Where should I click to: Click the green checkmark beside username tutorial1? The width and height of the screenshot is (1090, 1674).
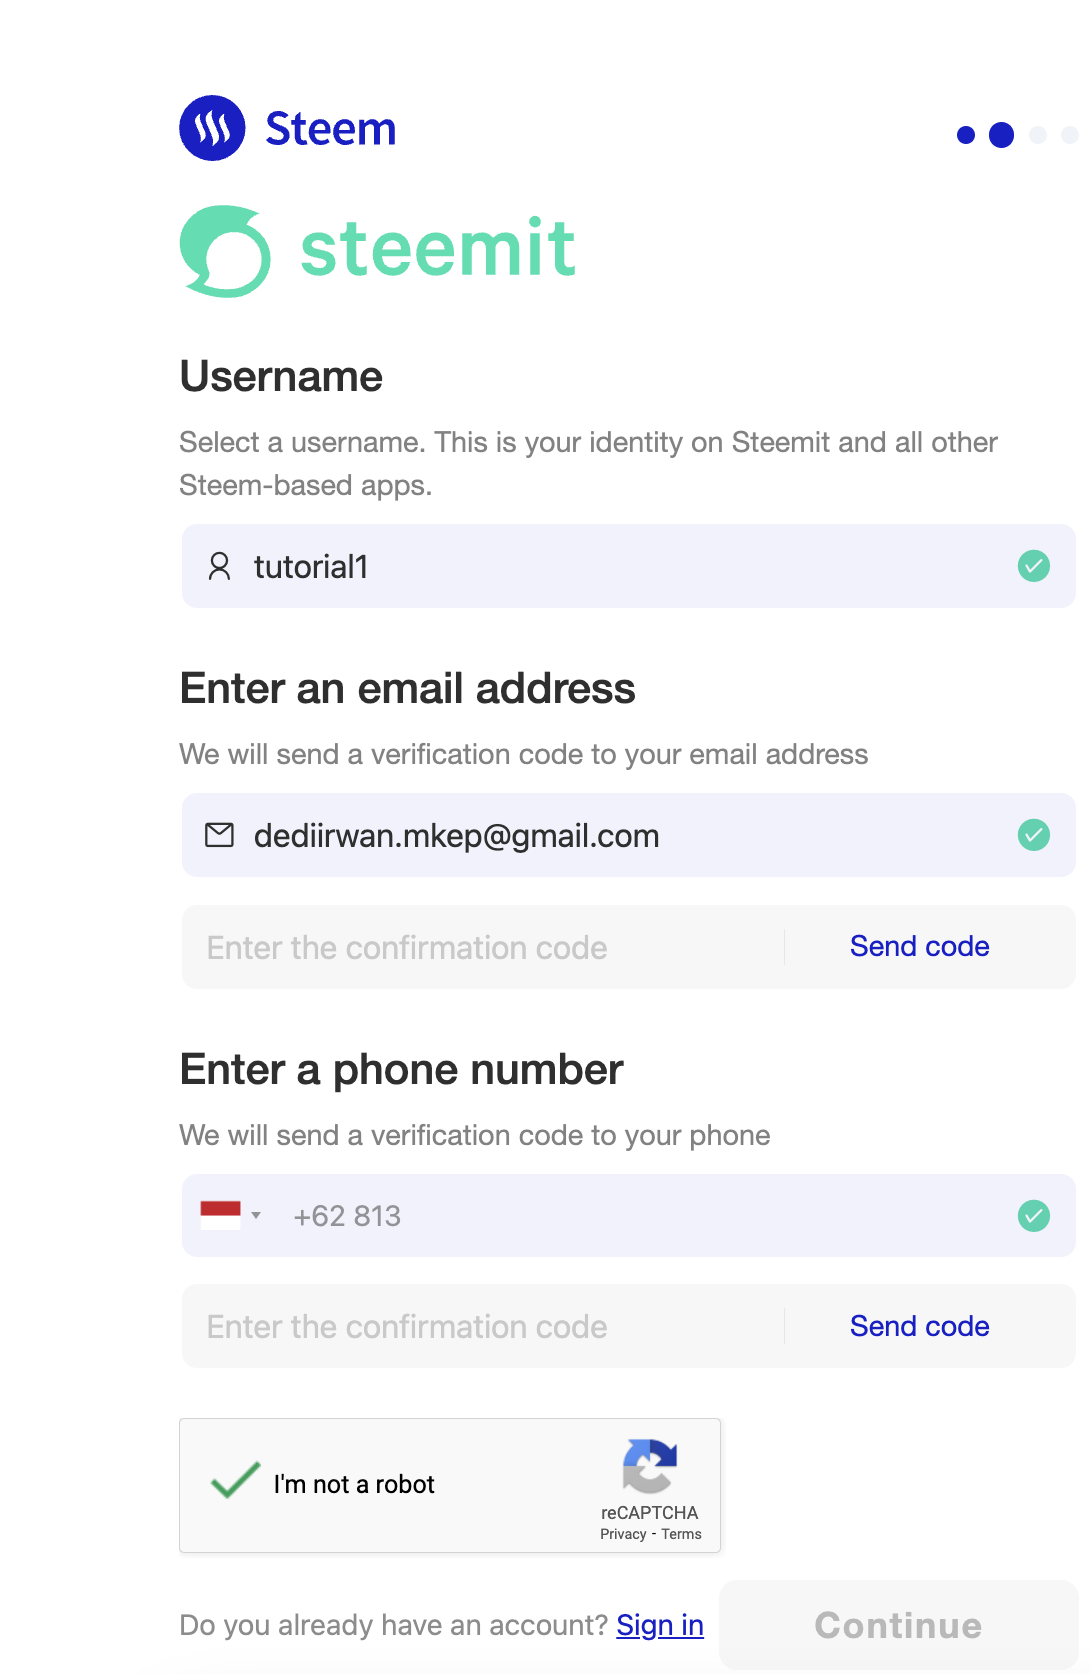pyautogui.click(x=1033, y=566)
